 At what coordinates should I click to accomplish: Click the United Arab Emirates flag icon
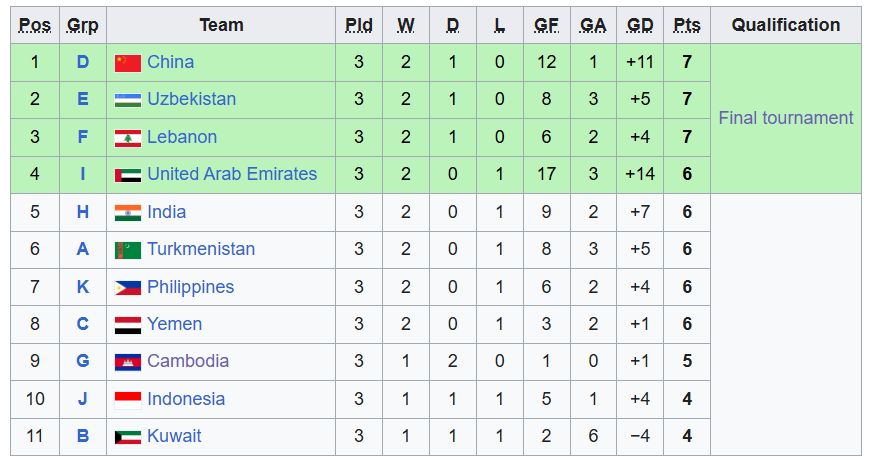128,175
